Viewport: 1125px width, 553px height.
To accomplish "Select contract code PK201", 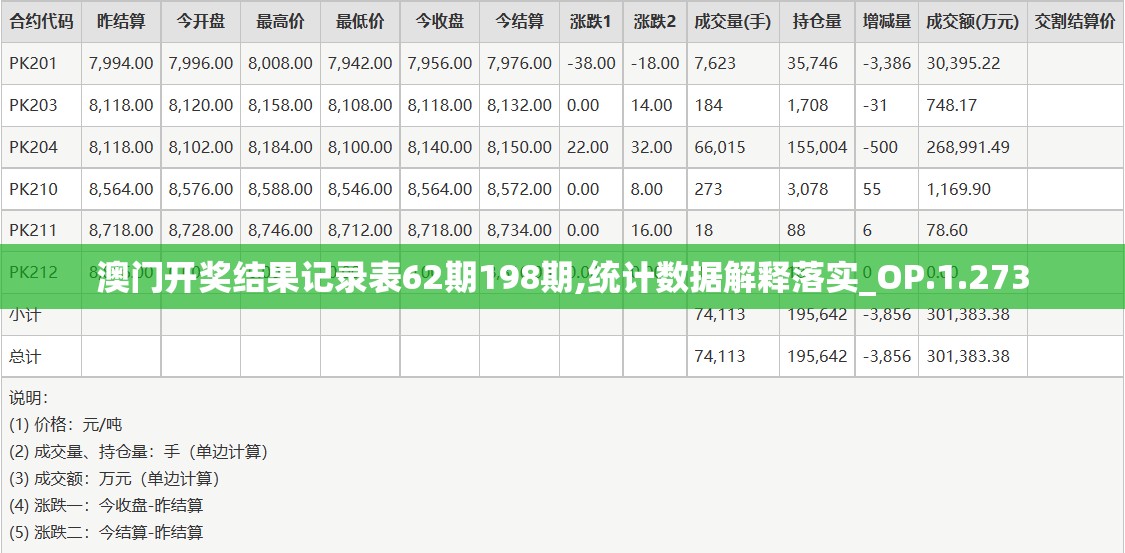I will pos(33,63).
